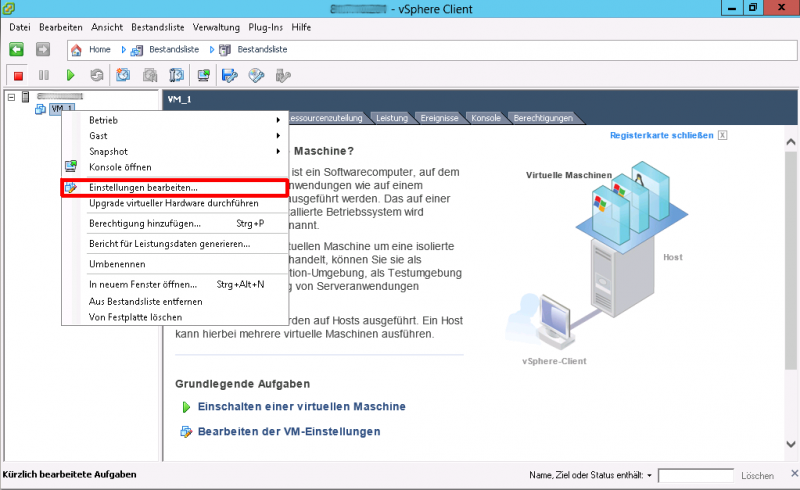Viewport: 800px width, 490px height.
Task: Click the Take Snapshot toolbar icon
Action: [123, 76]
